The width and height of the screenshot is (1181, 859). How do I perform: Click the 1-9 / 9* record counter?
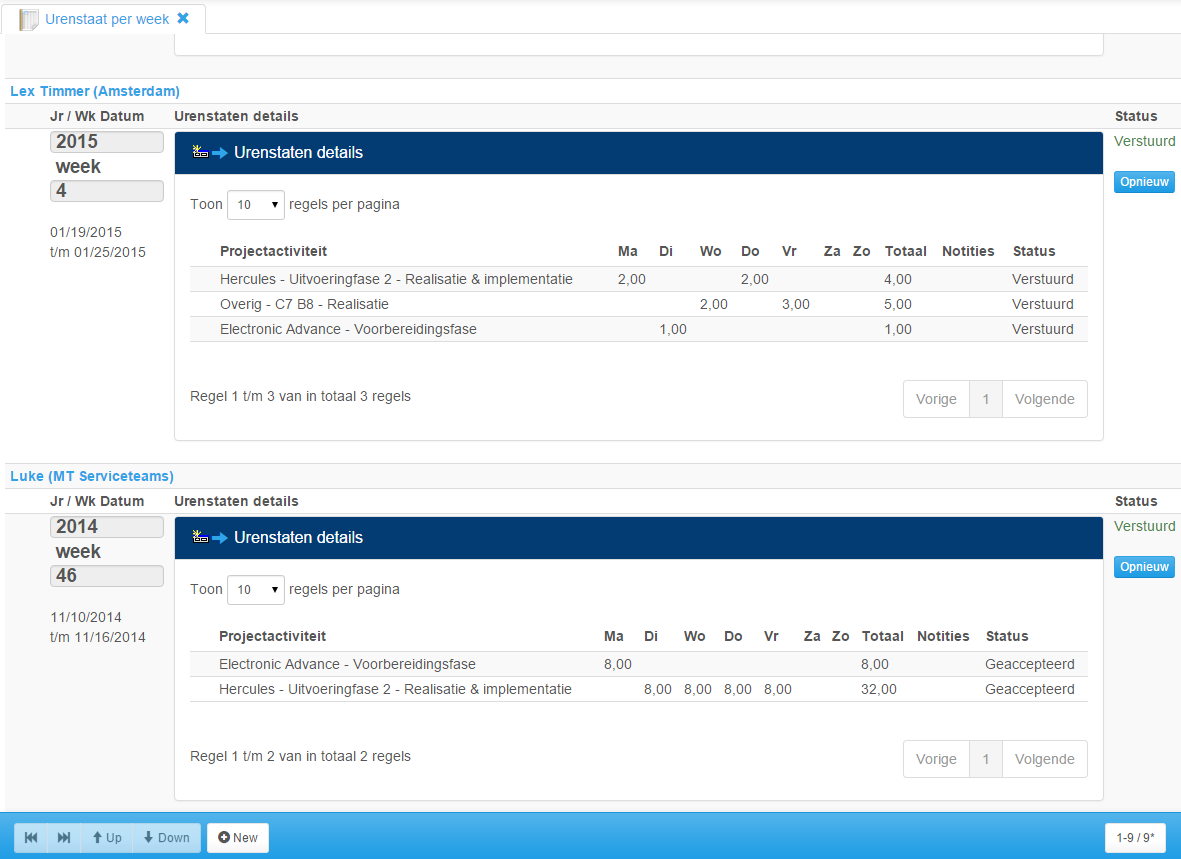[1137, 838]
